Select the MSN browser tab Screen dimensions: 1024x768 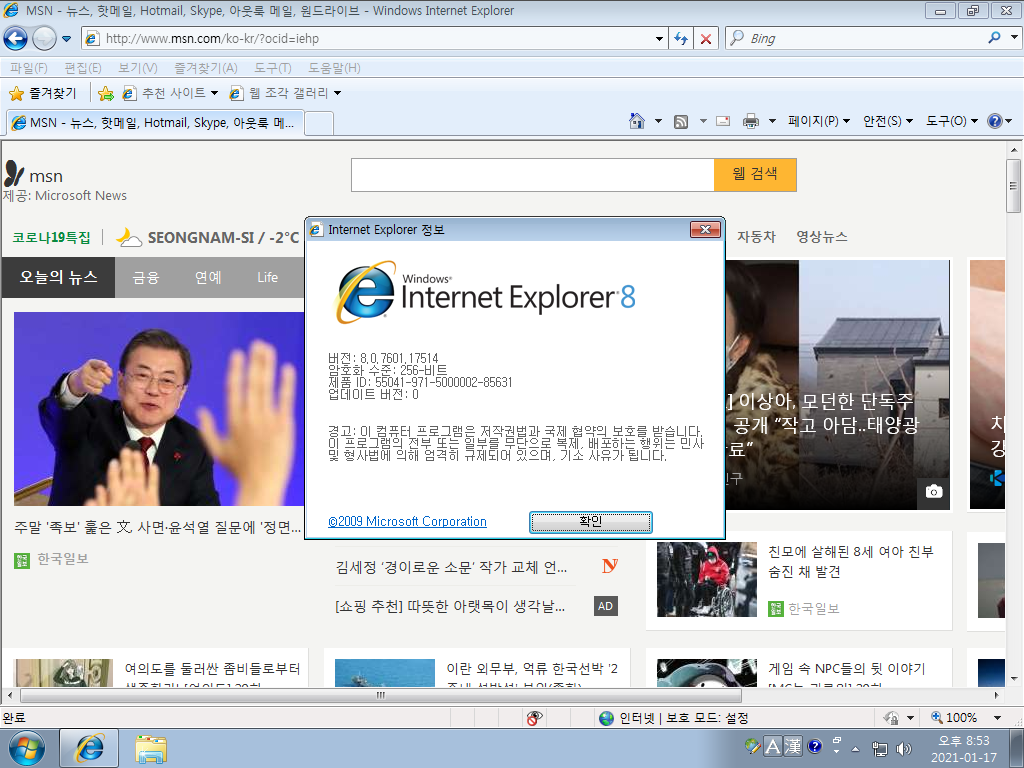tap(155, 123)
